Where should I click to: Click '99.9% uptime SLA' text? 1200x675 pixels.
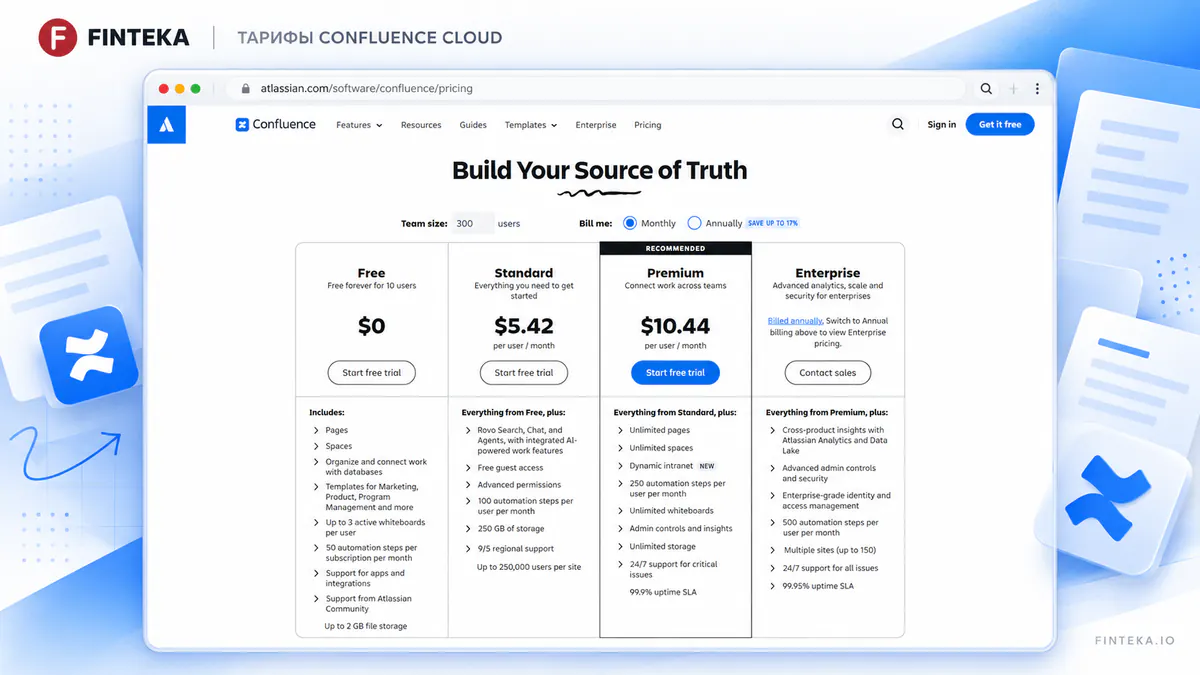[663, 592]
